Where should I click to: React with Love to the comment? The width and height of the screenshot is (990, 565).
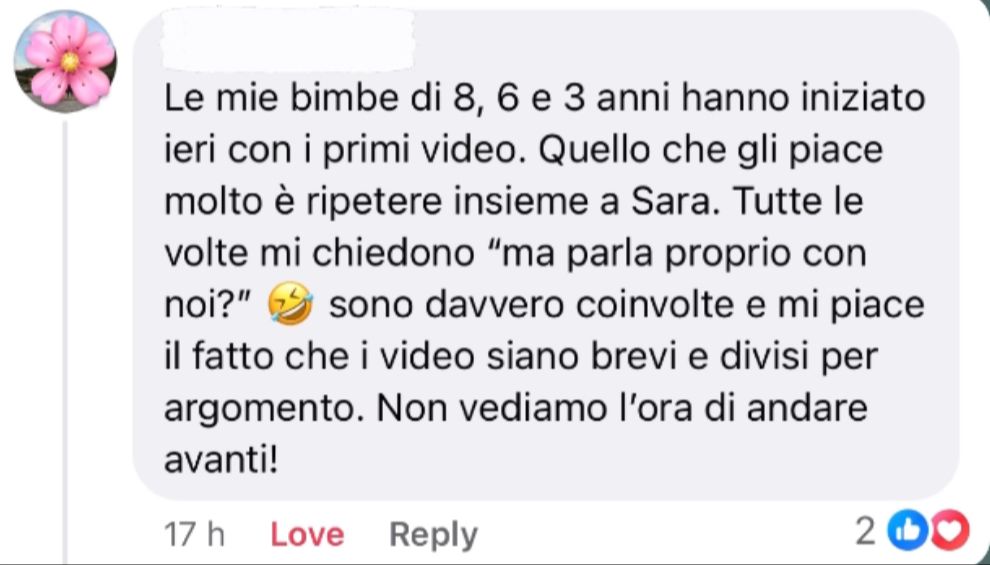(307, 535)
